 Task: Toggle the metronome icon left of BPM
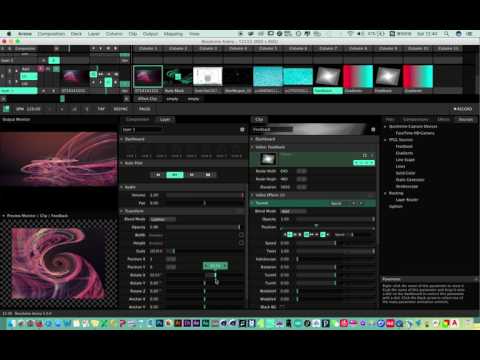click(x=6, y=109)
